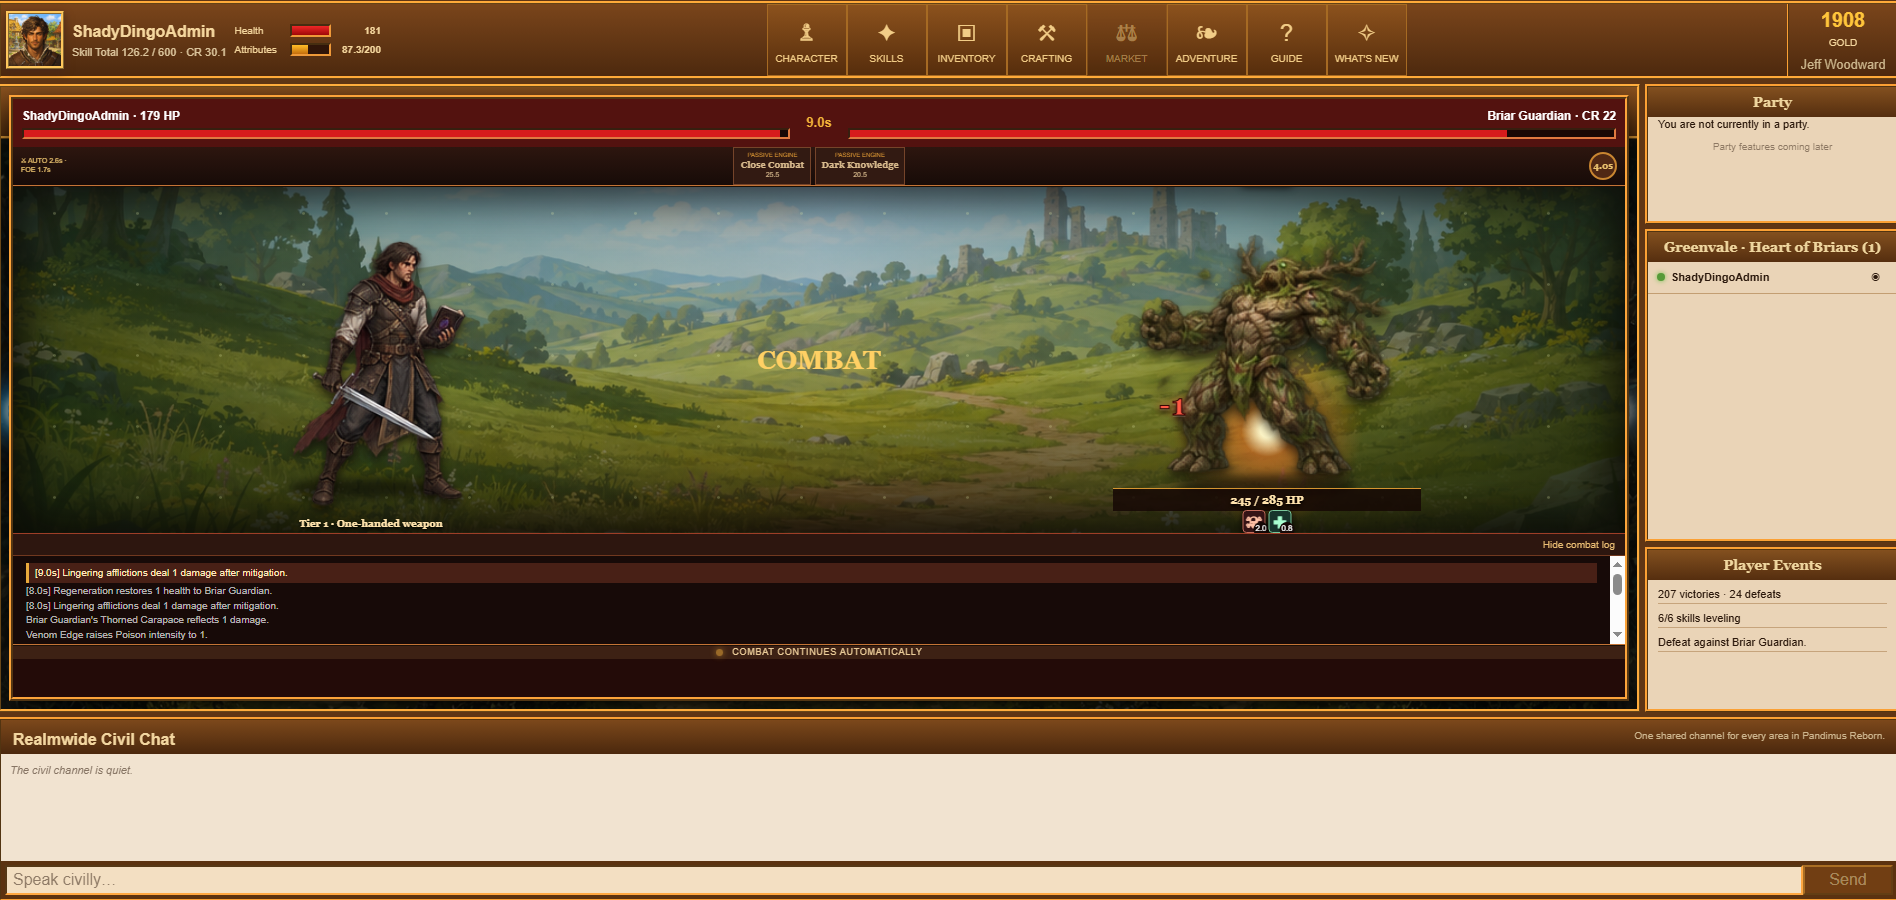
Task: Open the Dark Knowledge passive engine dropdown
Action: pos(860,166)
